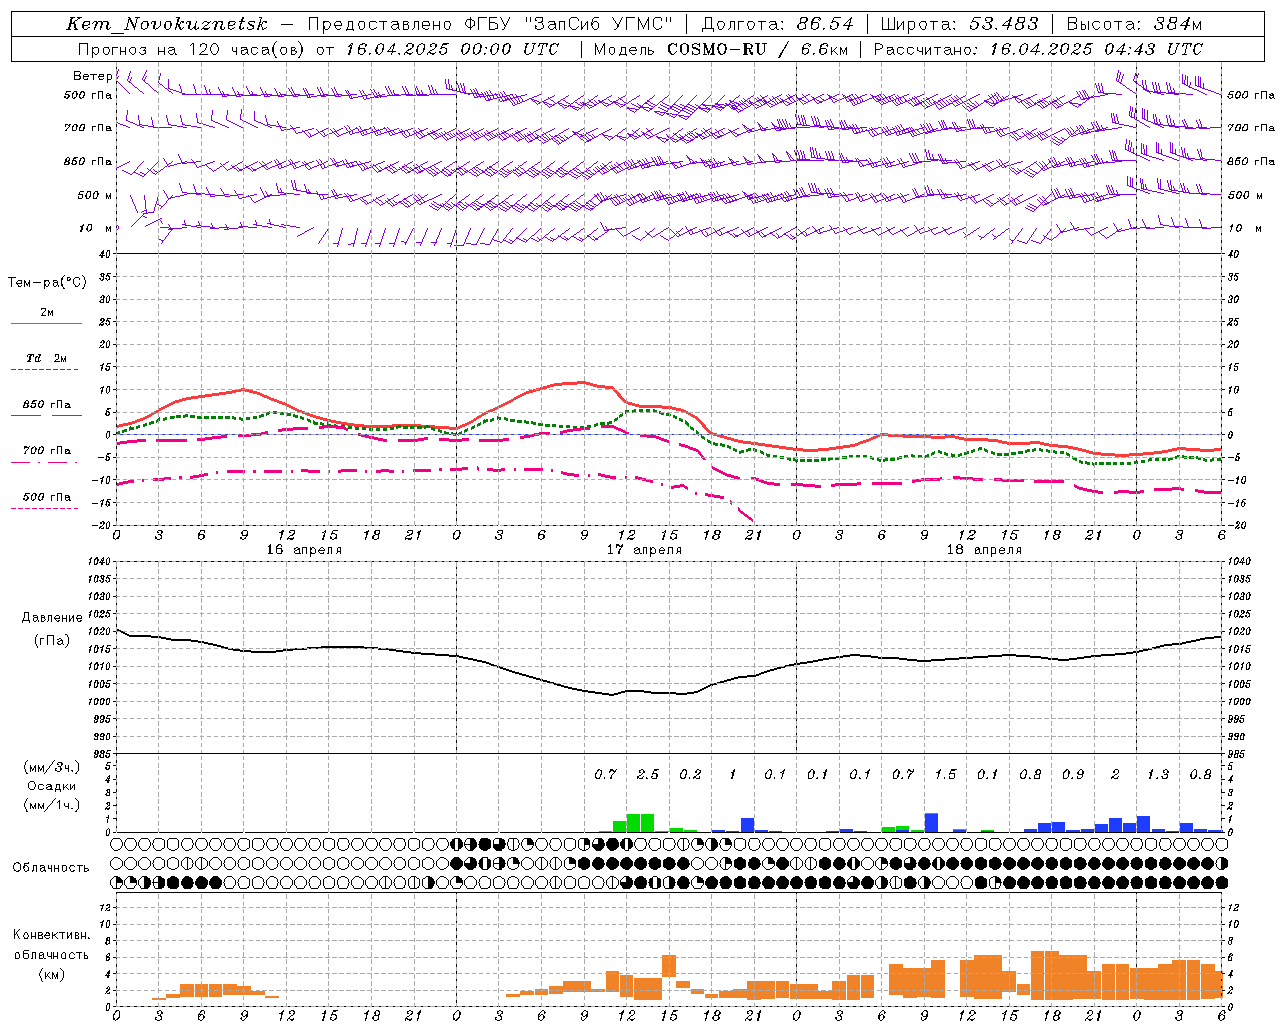Click the 700 гПа temperature legend entry
The image size is (1280, 1024).
coord(46,451)
